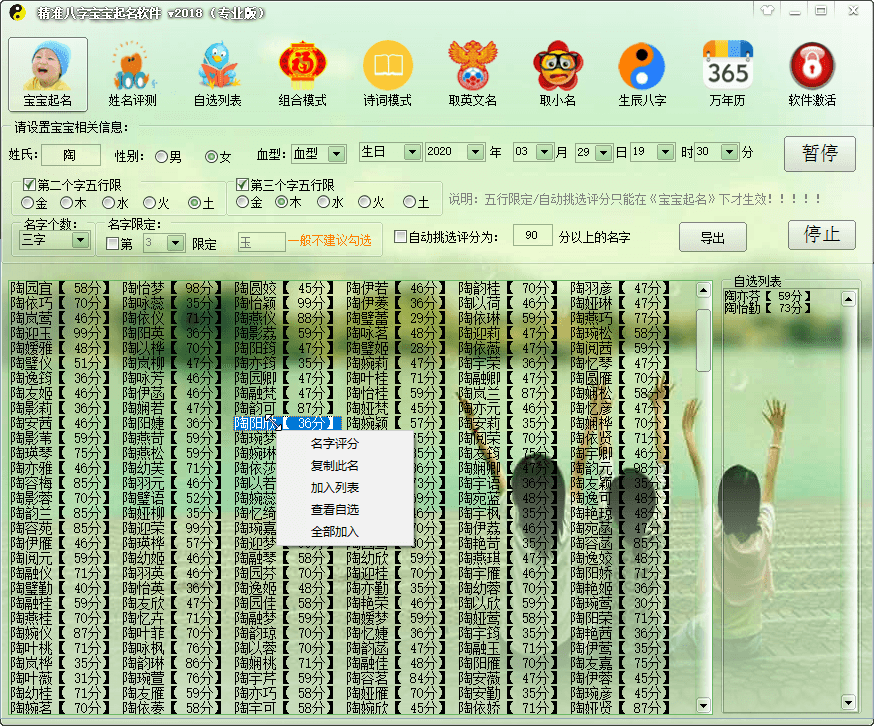Viewport: 874px width, 726px height.
Task: Open the 生辰八字 birth chart tool
Action: [642, 73]
